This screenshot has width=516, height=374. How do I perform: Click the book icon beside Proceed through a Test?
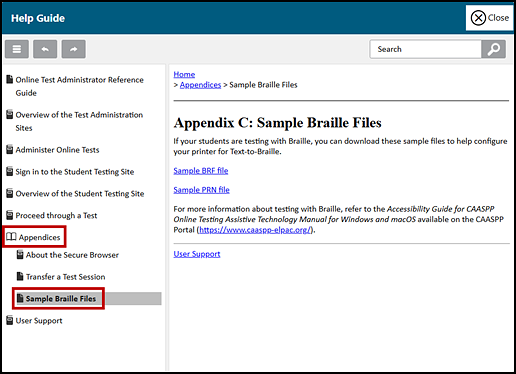click(x=10, y=215)
